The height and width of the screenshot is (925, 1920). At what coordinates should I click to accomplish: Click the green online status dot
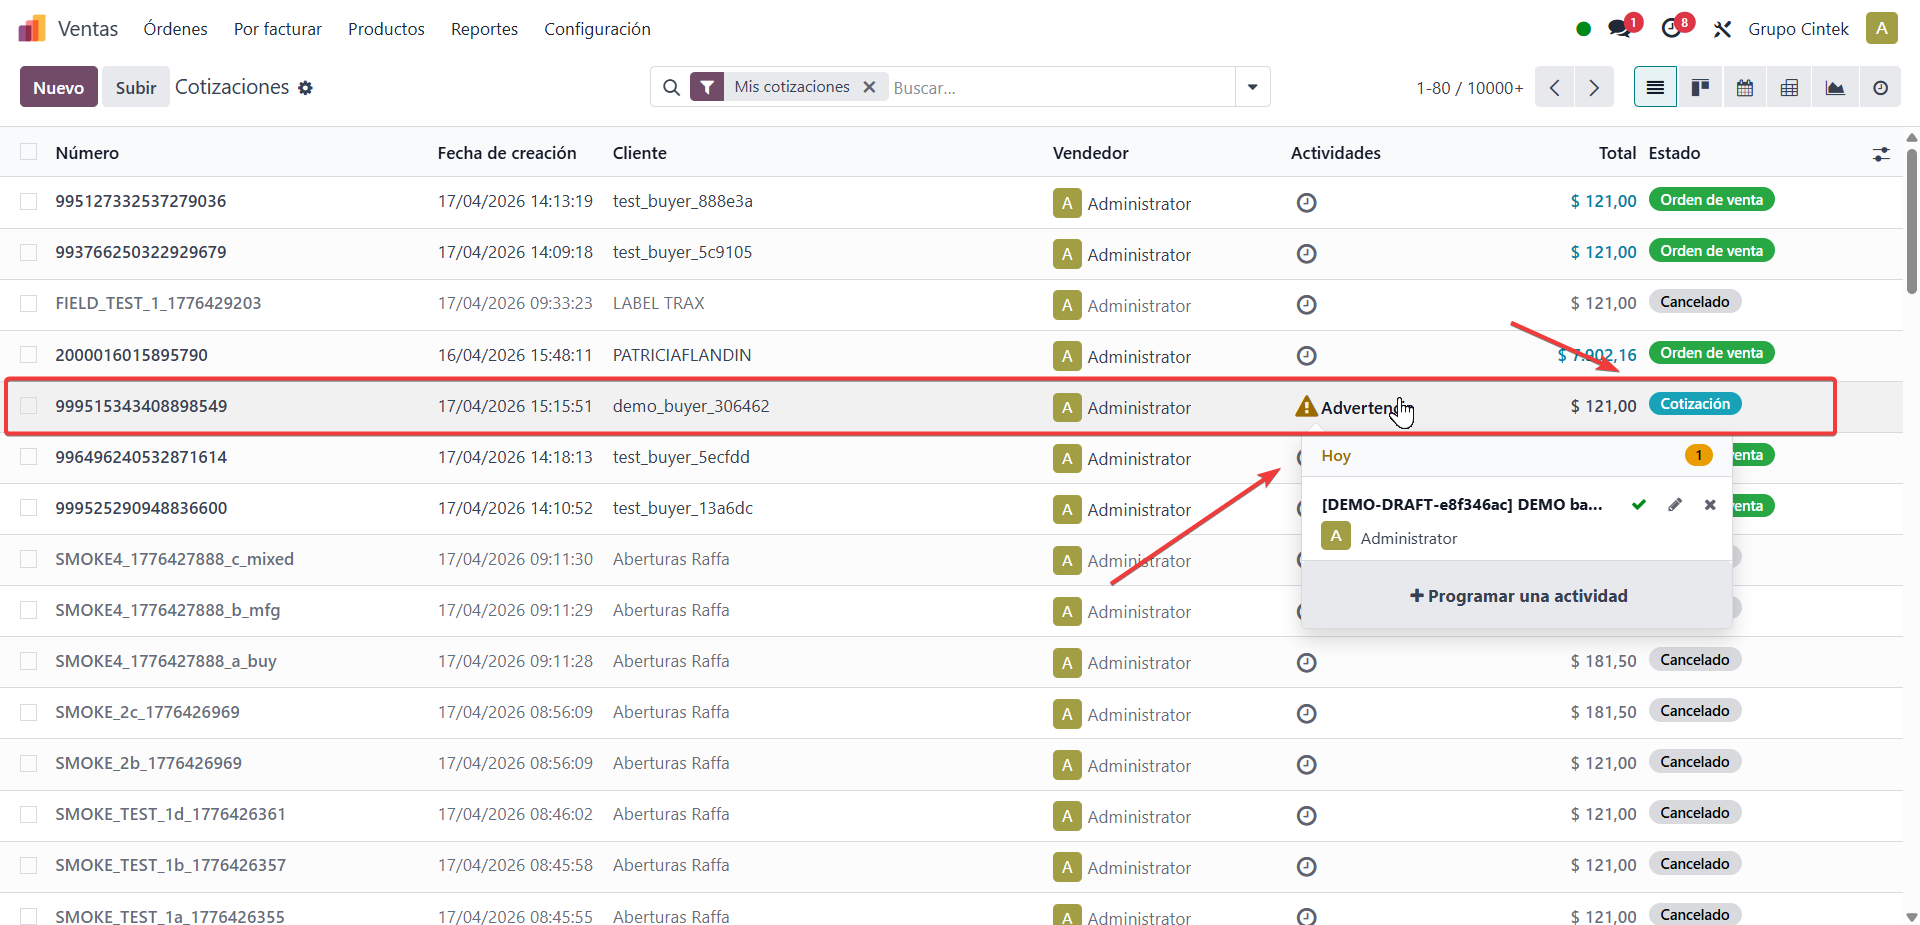[1583, 29]
